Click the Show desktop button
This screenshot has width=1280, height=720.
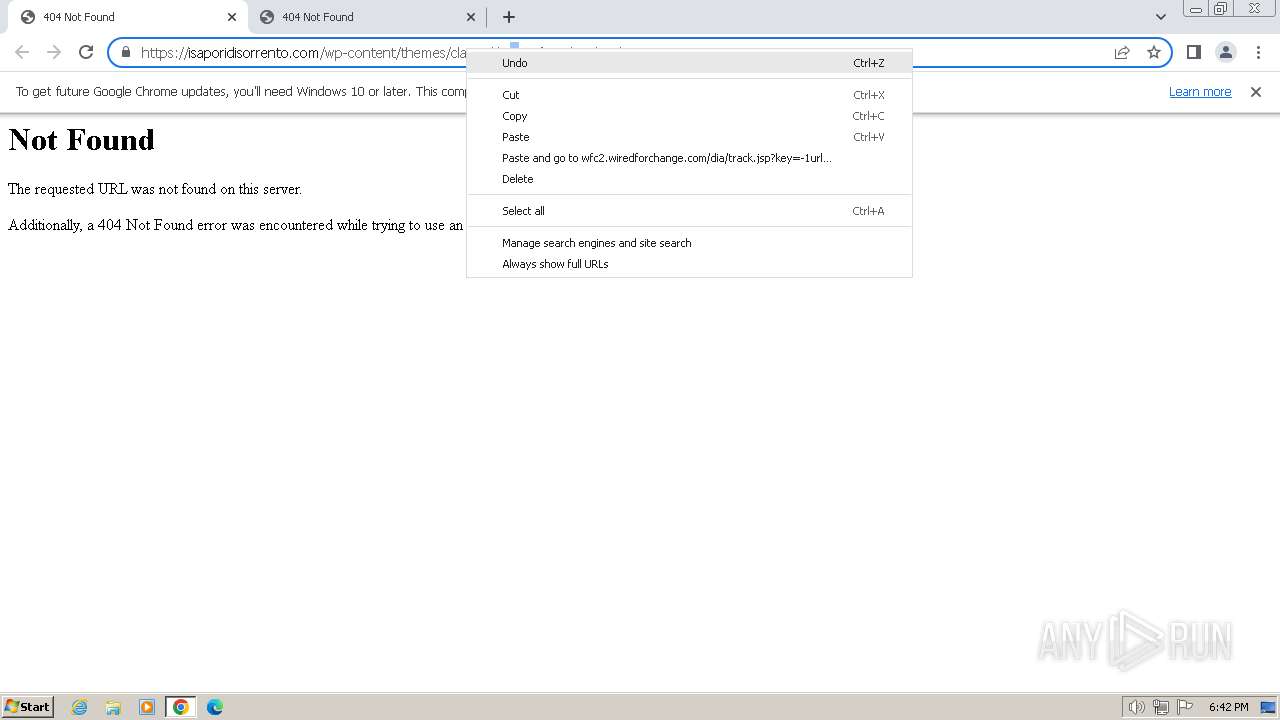1269,707
